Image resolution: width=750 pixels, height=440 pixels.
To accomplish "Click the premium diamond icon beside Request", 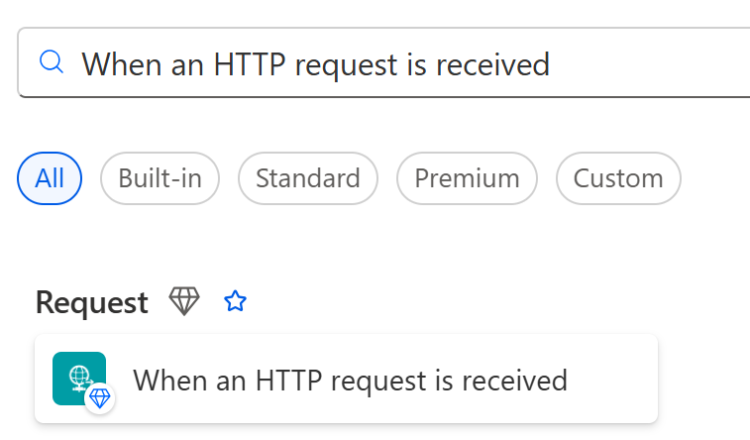I will (x=184, y=301).
